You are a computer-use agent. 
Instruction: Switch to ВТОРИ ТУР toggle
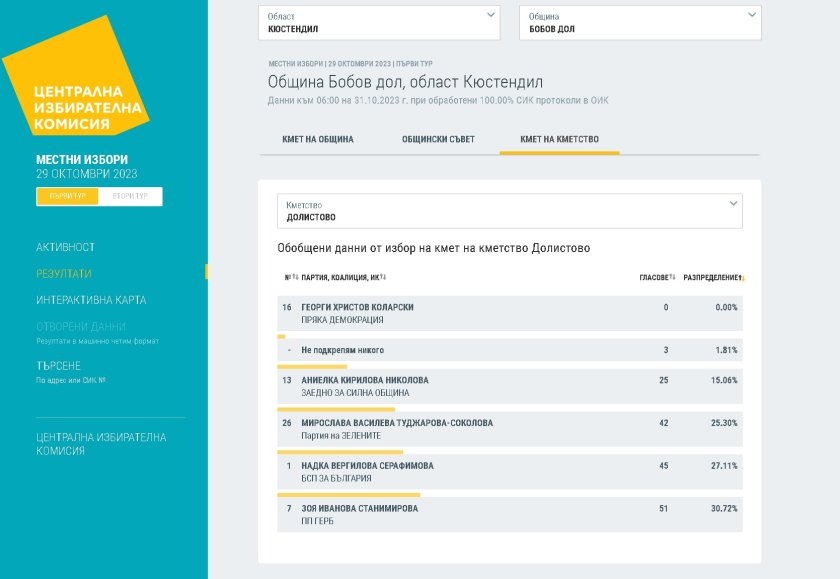[x=130, y=196]
